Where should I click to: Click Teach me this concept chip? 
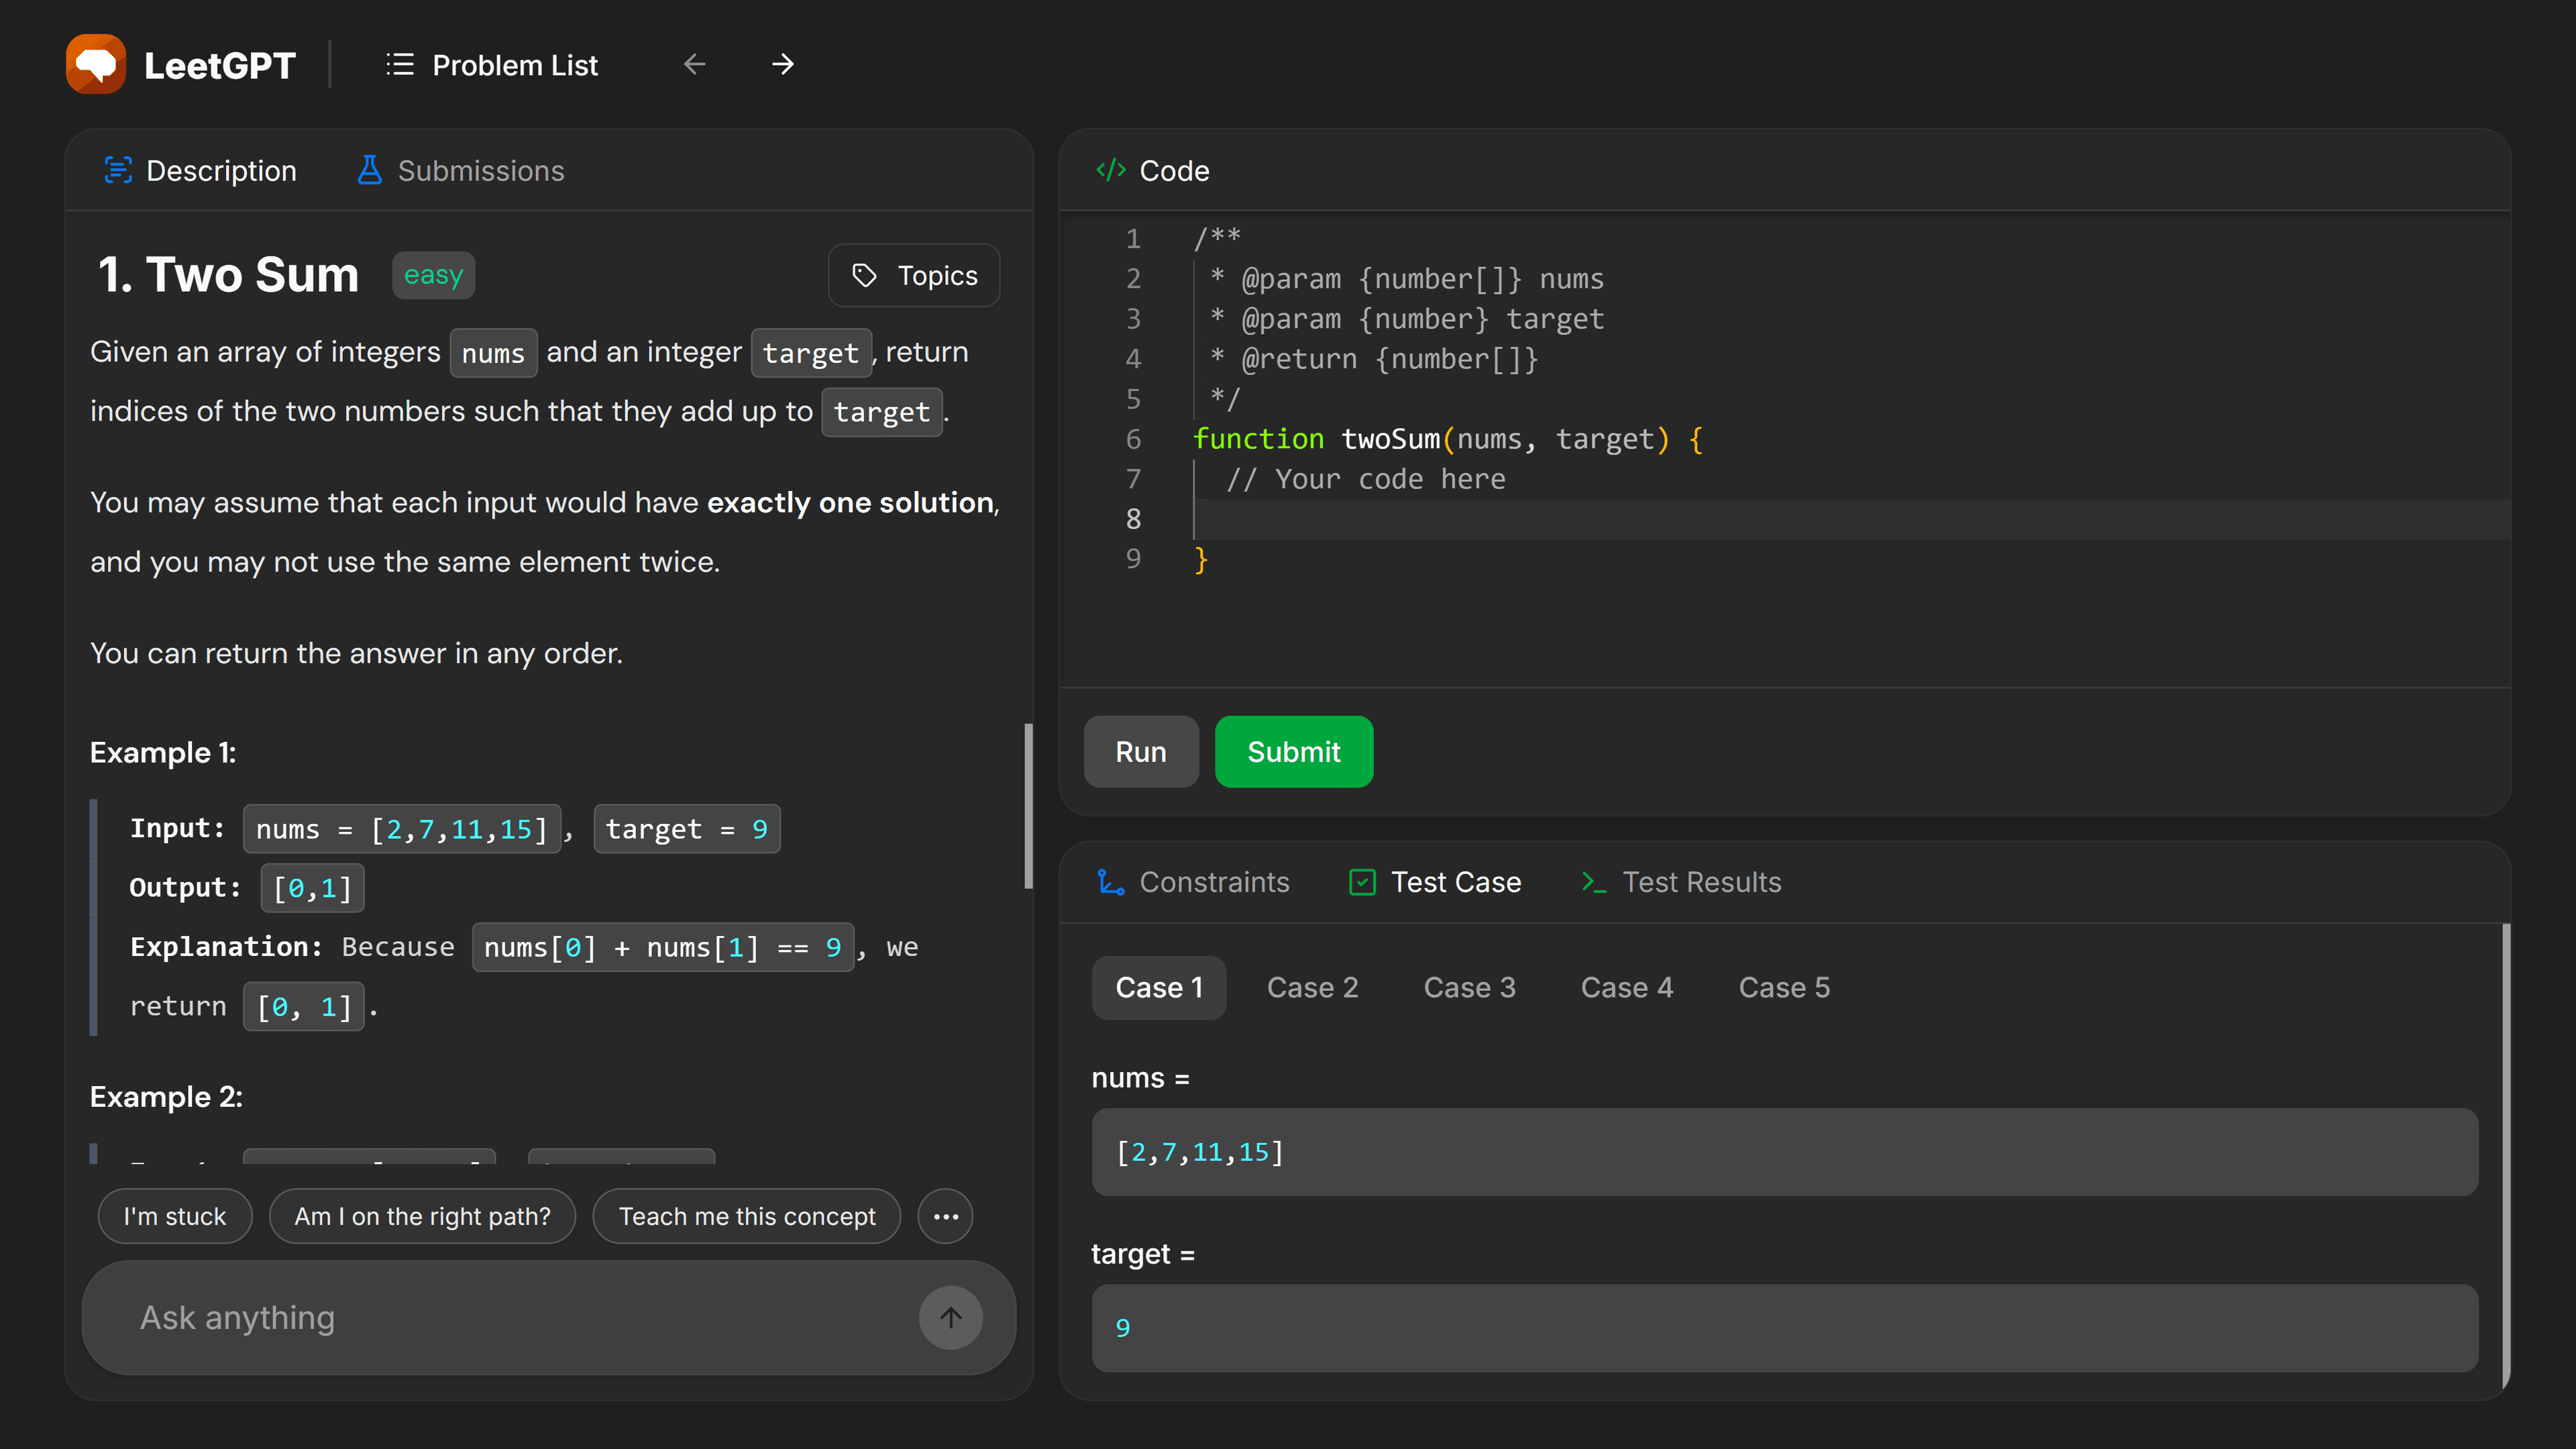tap(746, 1216)
